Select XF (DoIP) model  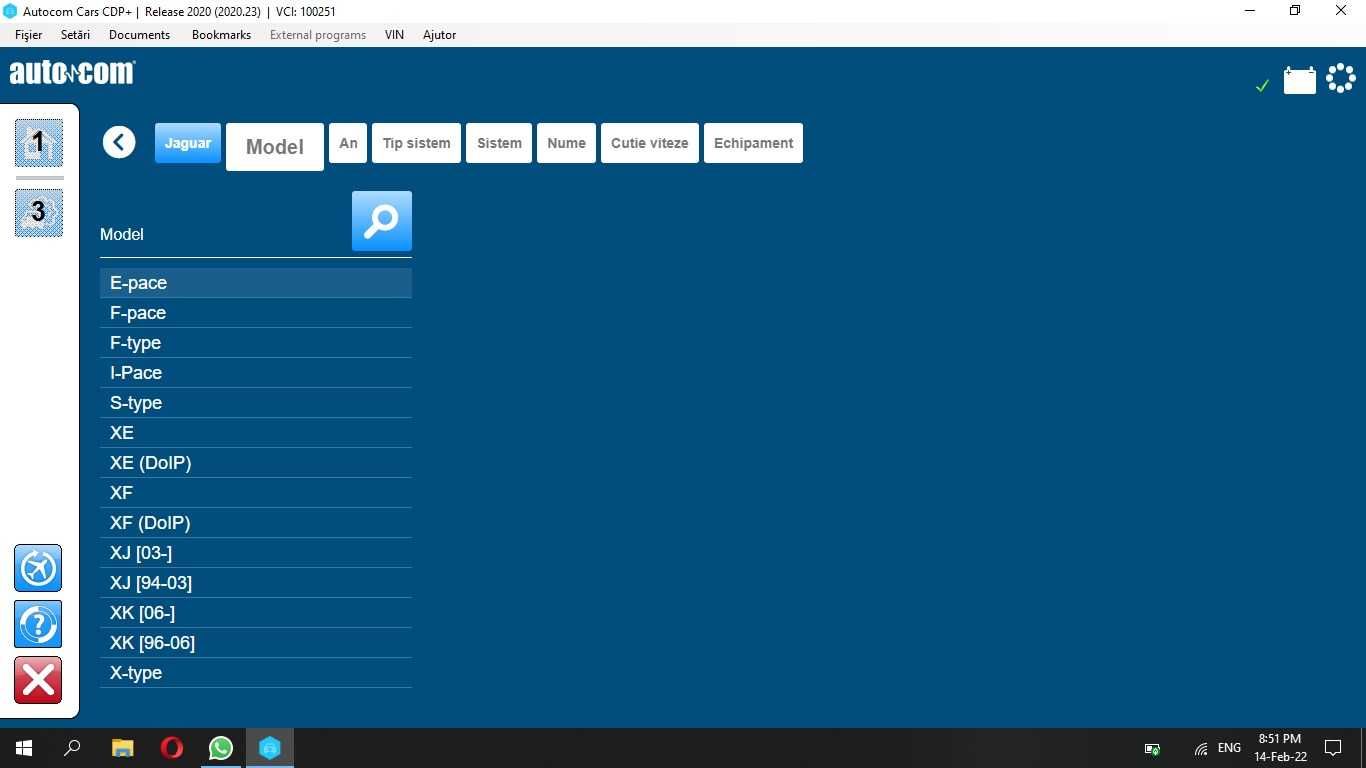256,523
